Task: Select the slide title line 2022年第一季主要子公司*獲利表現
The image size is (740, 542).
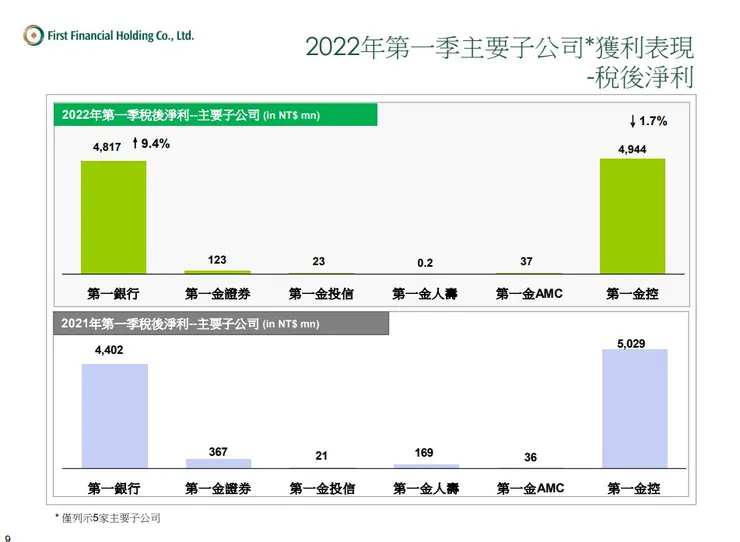Action: point(499,48)
